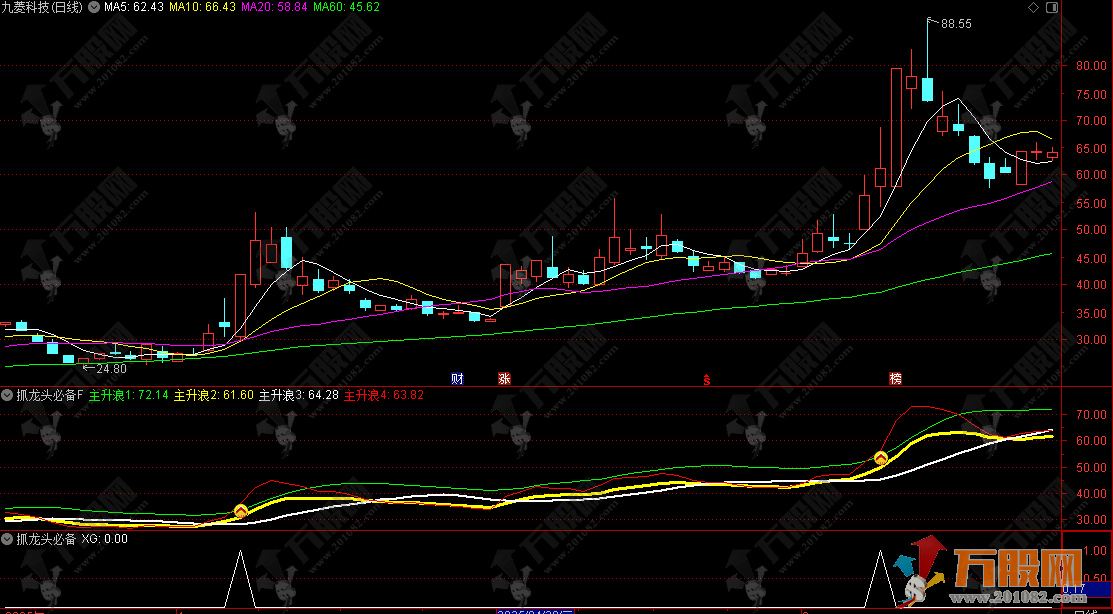Viewport: 1113px width, 614px height.
Task: Toggle the side panel icon at top right
Action: (x=1050, y=7)
